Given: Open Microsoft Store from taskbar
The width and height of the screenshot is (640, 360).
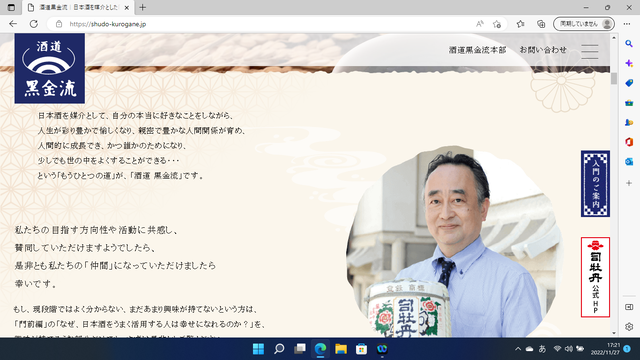Looking at the screenshot, I should tap(361, 349).
